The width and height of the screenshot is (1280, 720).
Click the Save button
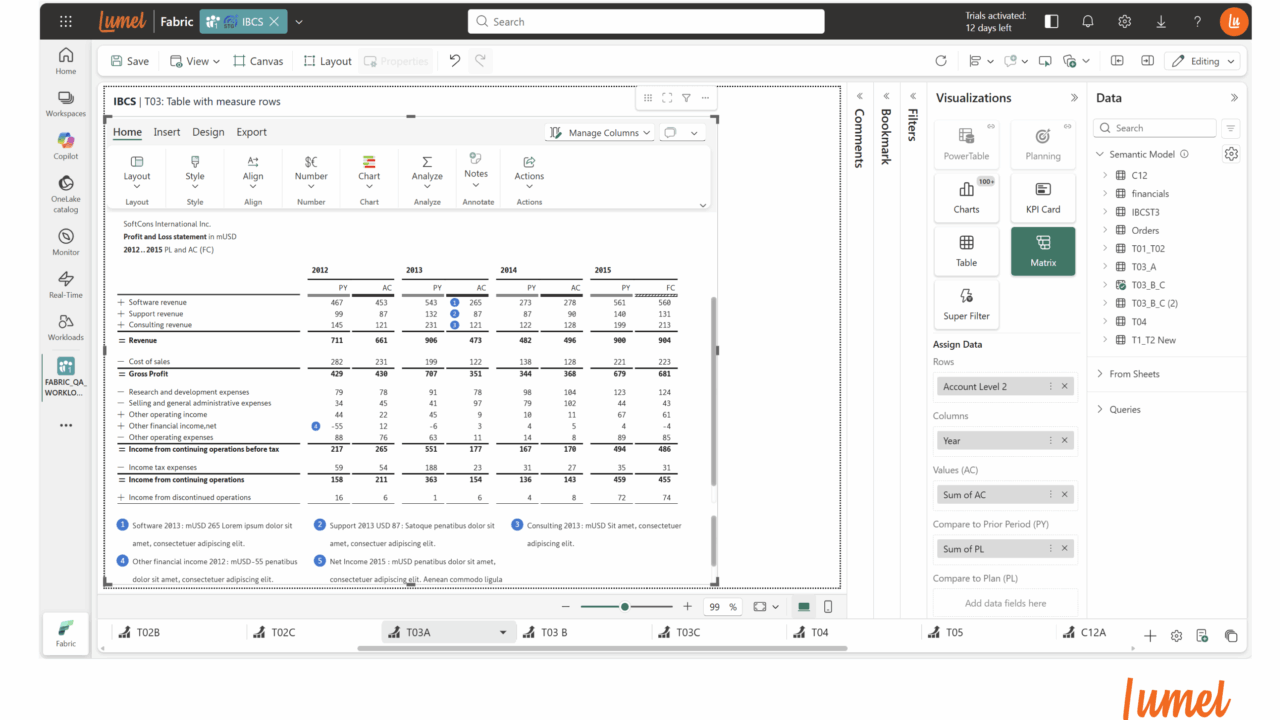pos(130,61)
